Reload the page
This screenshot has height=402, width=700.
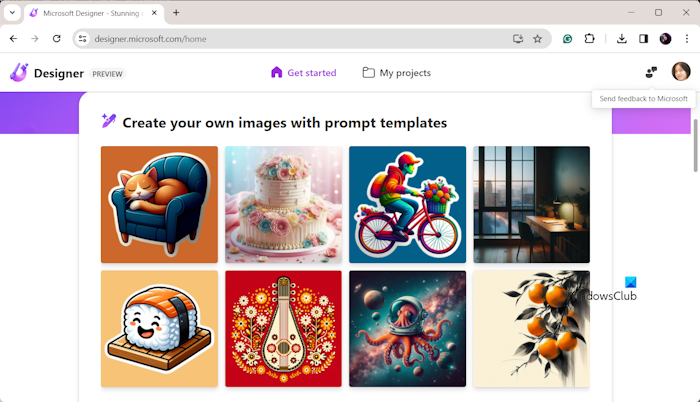(56, 39)
